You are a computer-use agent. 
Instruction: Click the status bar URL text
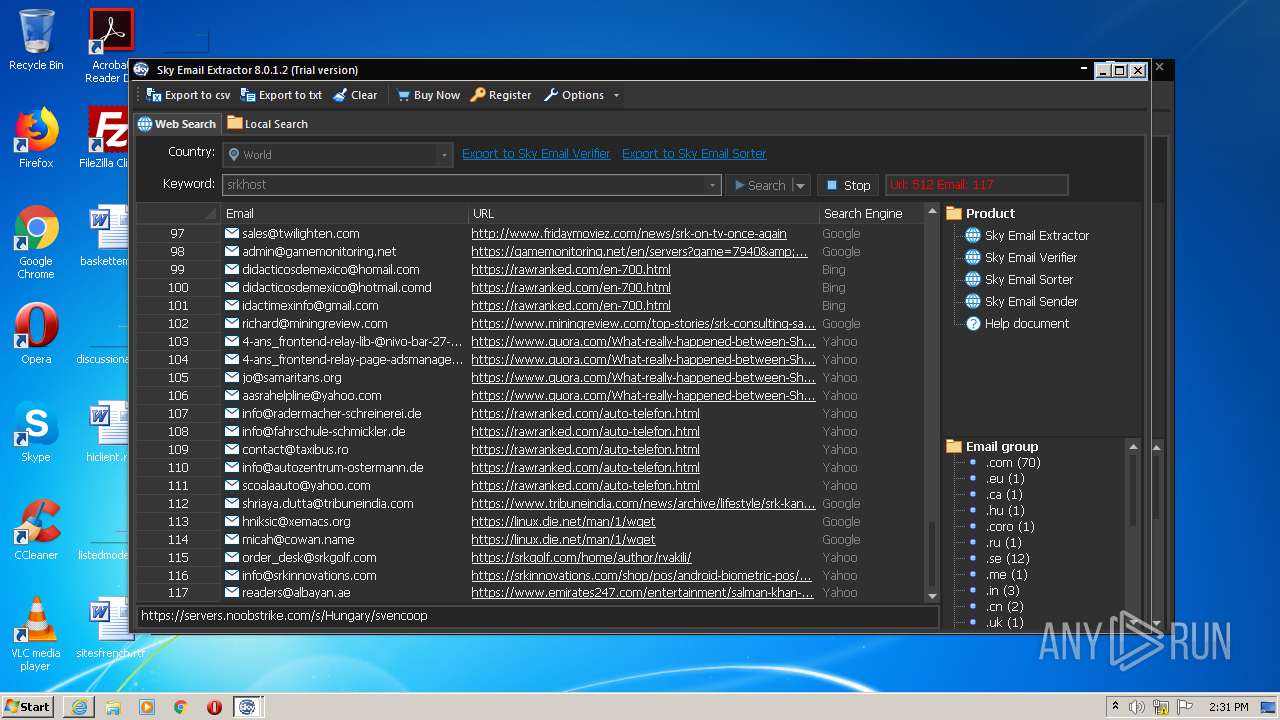[x=284, y=616]
